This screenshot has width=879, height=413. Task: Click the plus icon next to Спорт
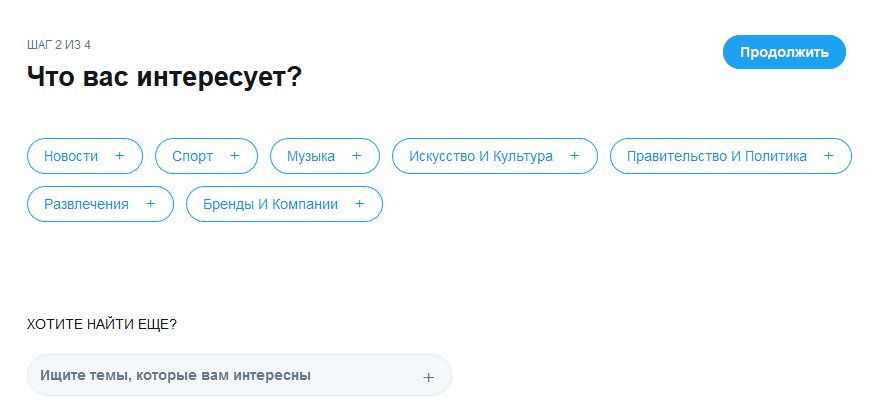point(235,156)
